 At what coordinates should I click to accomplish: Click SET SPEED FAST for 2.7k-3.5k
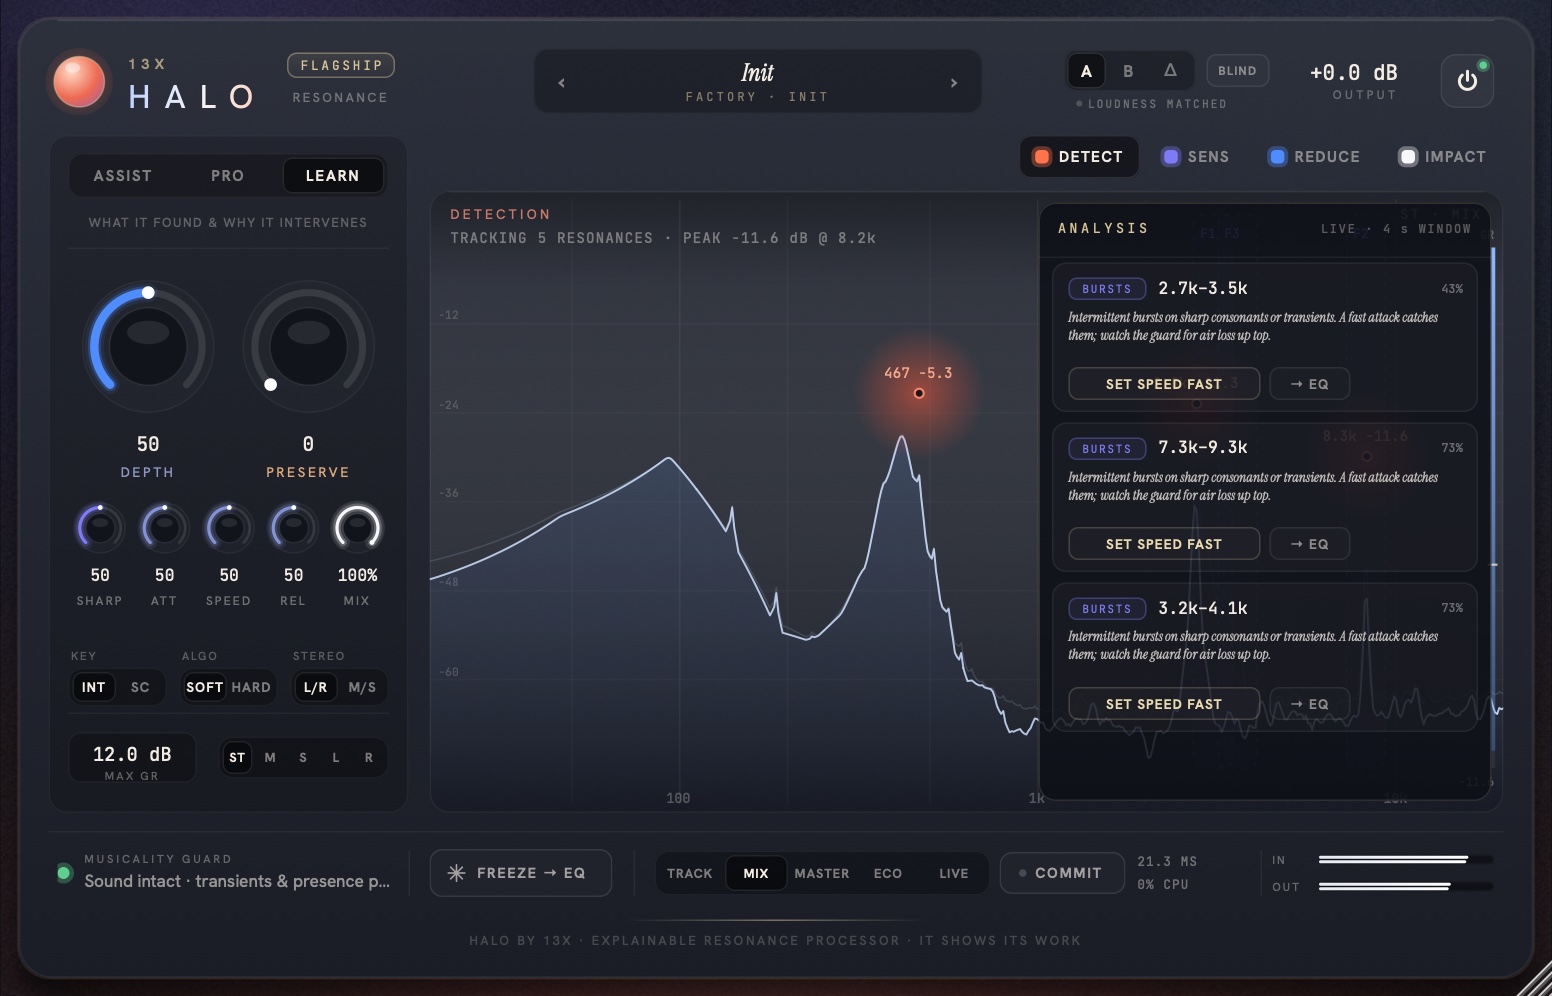click(1164, 384)
